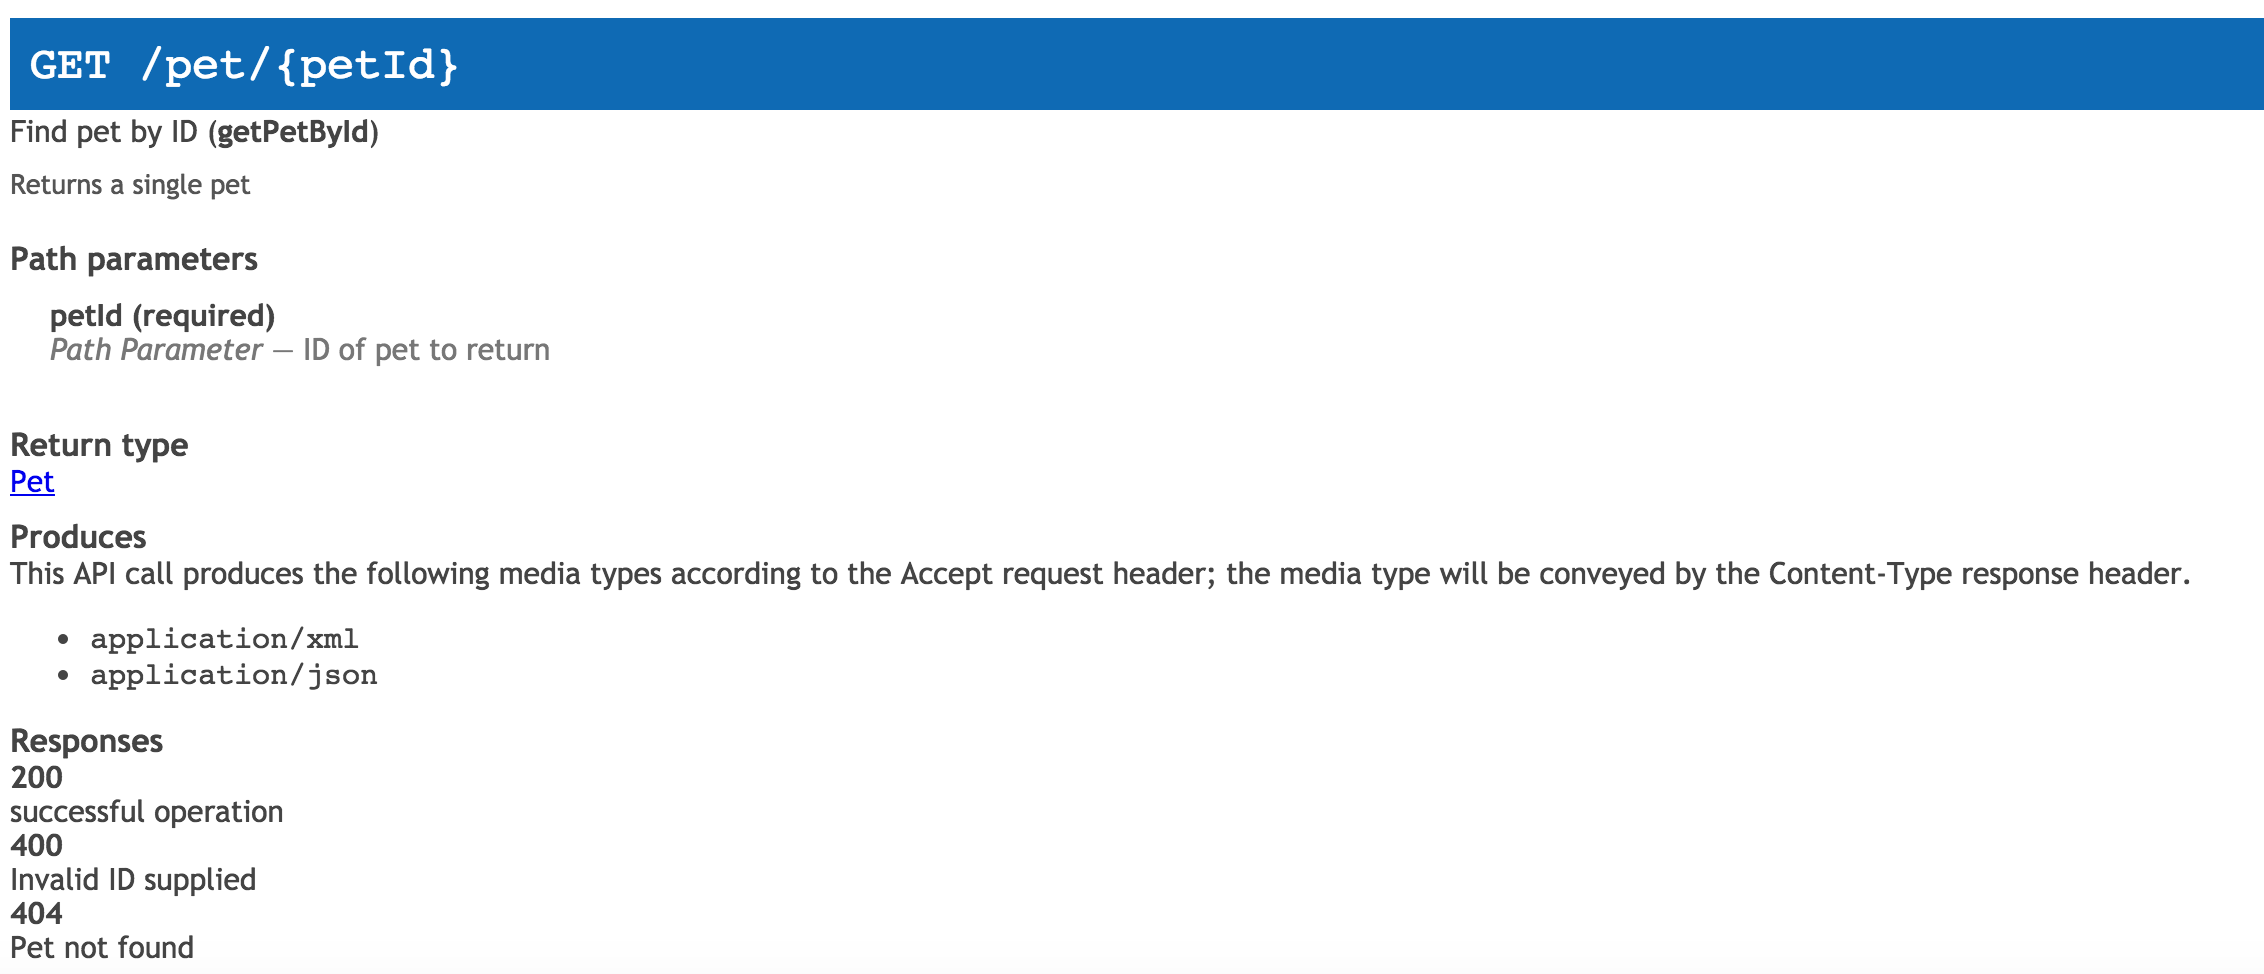Screen dimensions: 2264x974
Task: Select the application/xml media type
Action: click(x=225, y=639)
